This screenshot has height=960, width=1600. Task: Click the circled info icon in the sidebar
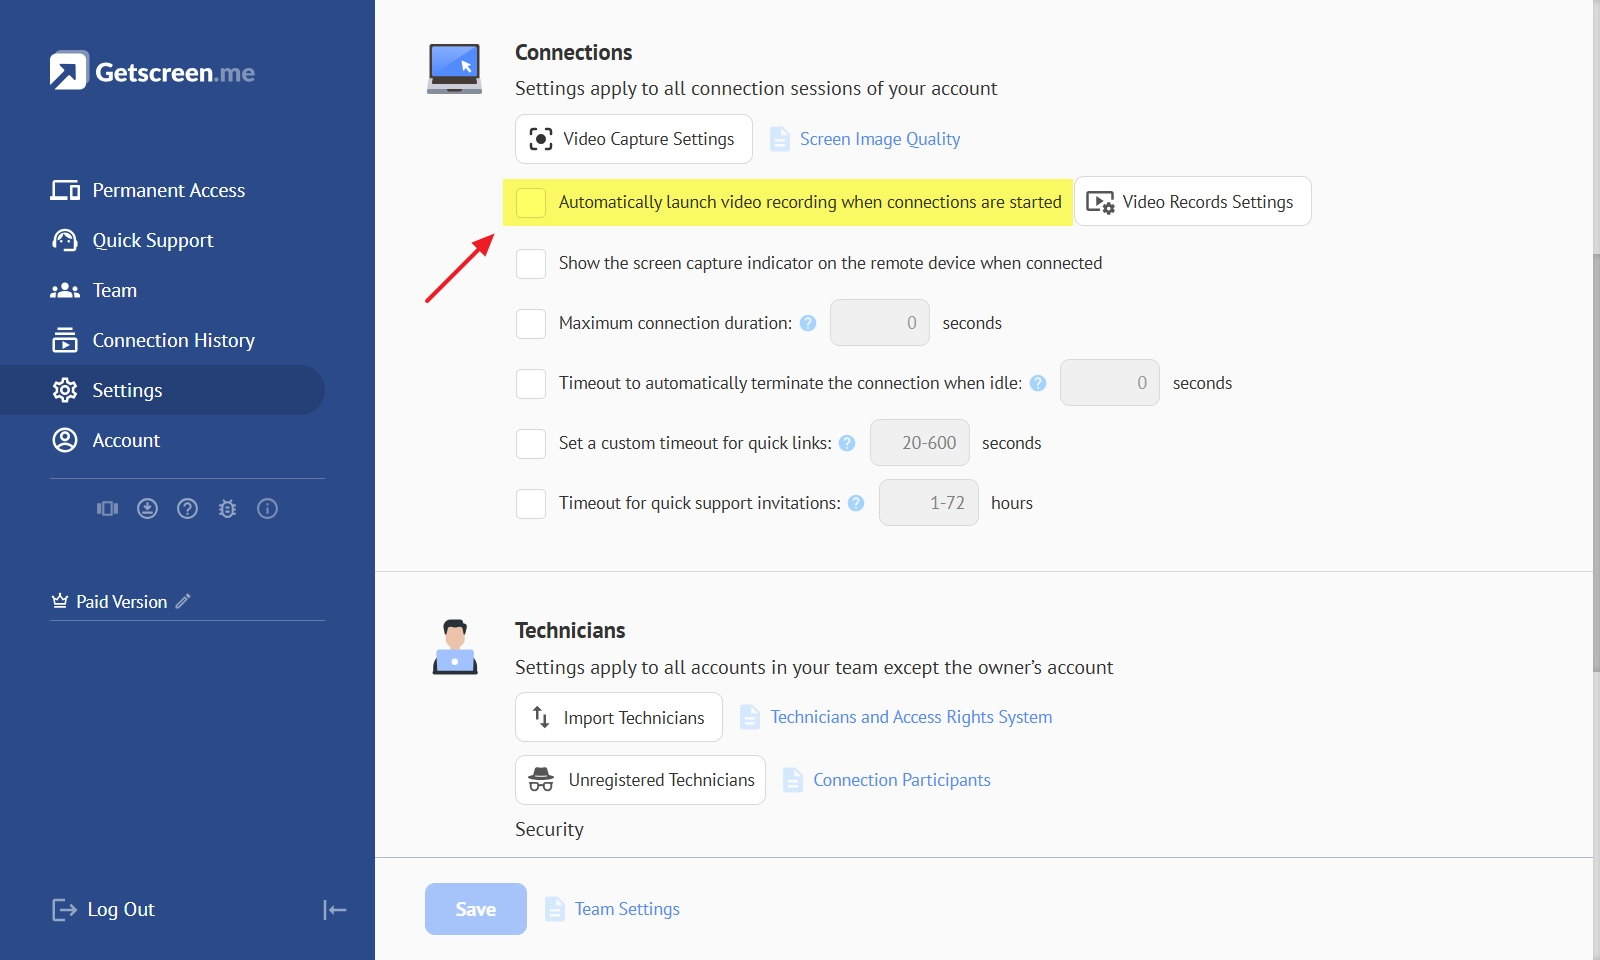[x=267, y=509]
